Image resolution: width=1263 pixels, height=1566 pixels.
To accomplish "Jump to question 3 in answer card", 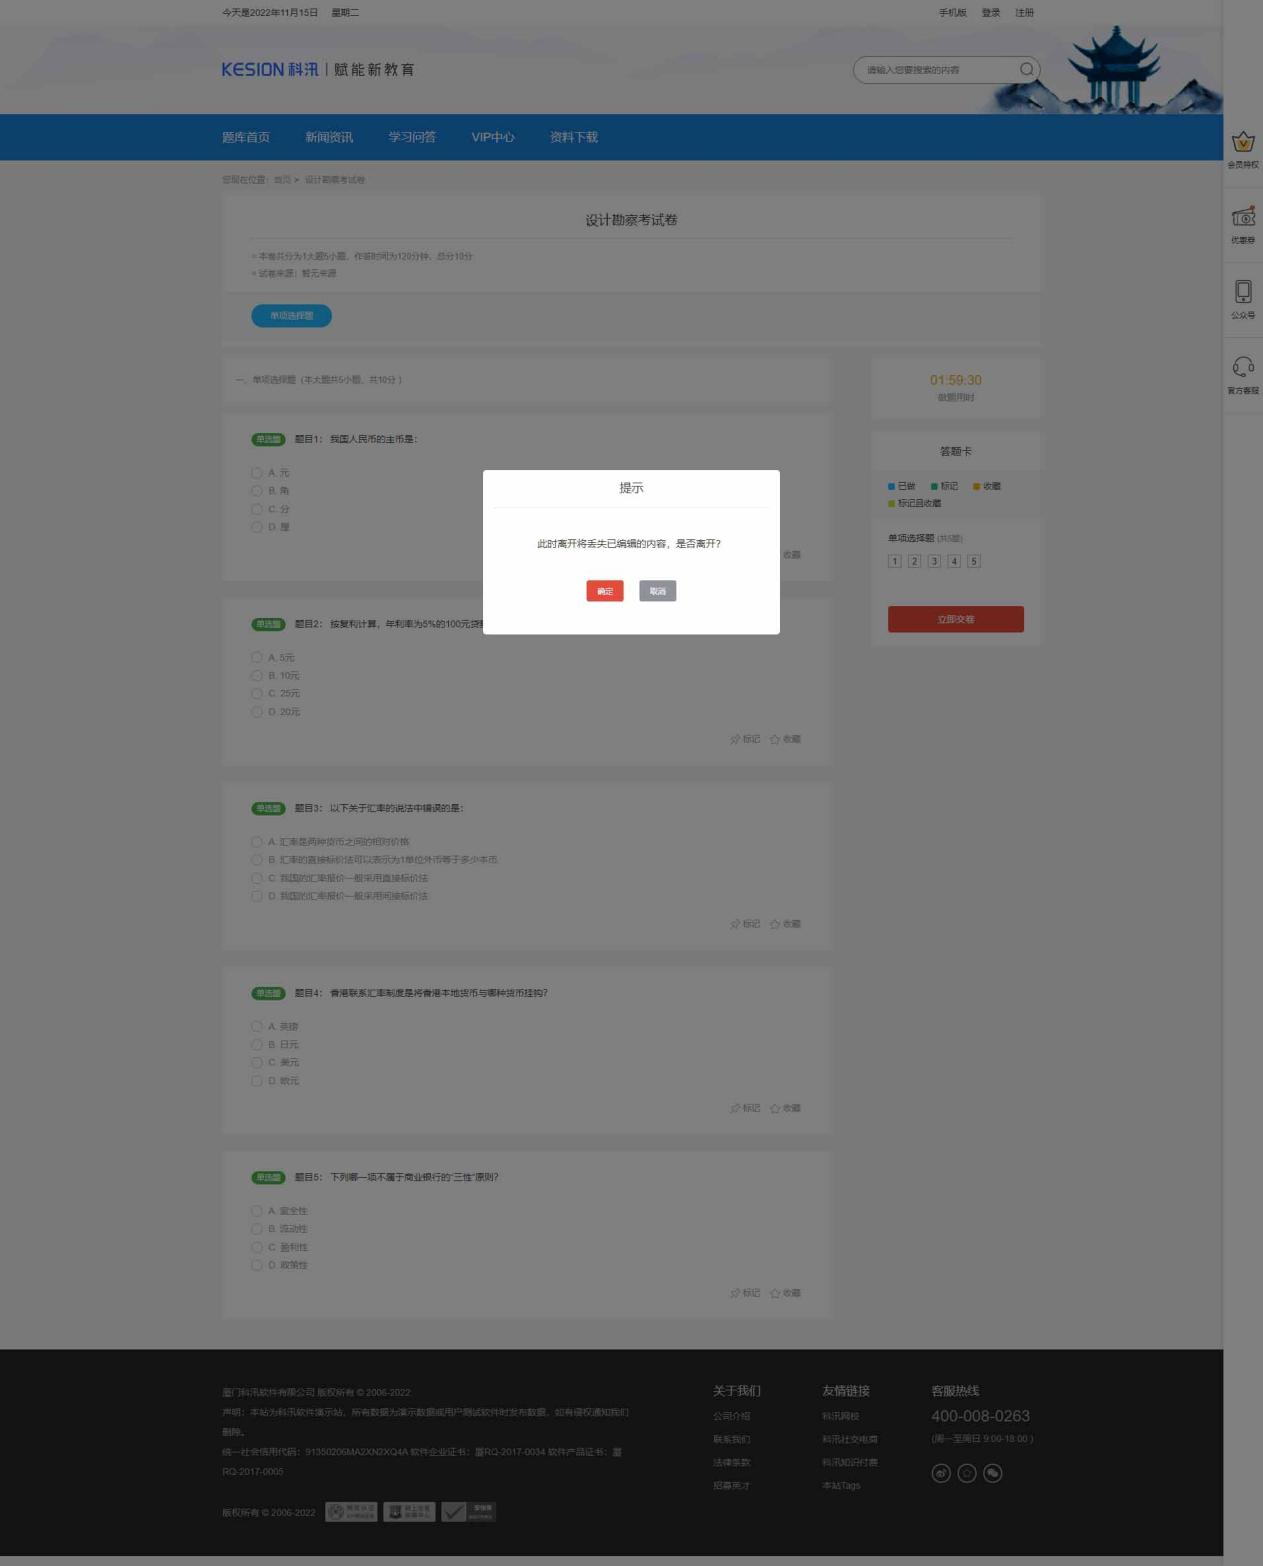I will pyautogui.click(x=934, y=562).
